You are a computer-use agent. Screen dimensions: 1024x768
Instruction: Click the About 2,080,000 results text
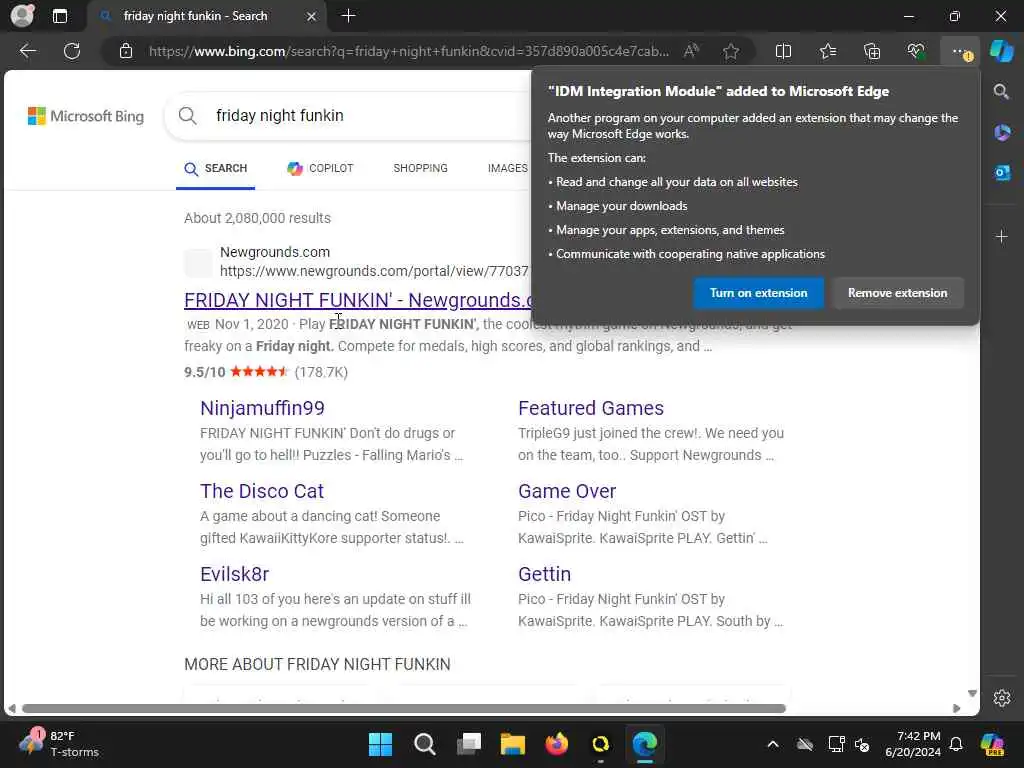tap(257, 218)
